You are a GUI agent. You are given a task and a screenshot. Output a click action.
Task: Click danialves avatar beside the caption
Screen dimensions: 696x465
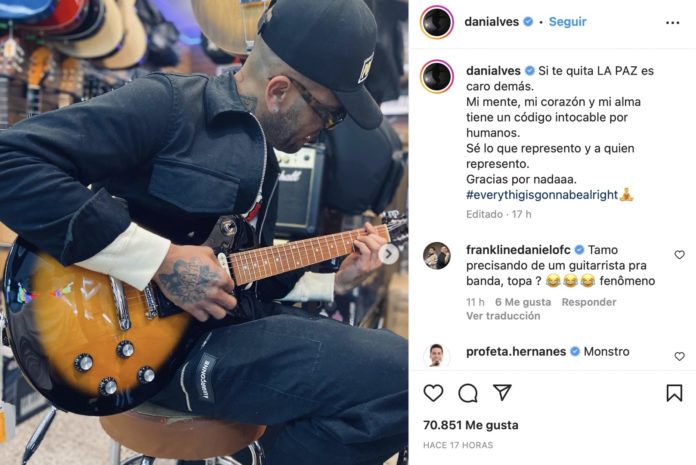point(437,77)
